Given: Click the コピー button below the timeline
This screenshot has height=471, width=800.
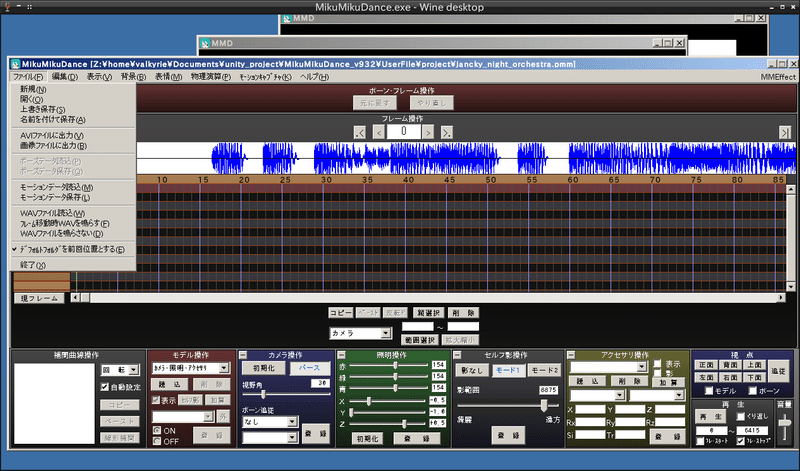Looking at the screenshot, I should click(x=340, y=313).
